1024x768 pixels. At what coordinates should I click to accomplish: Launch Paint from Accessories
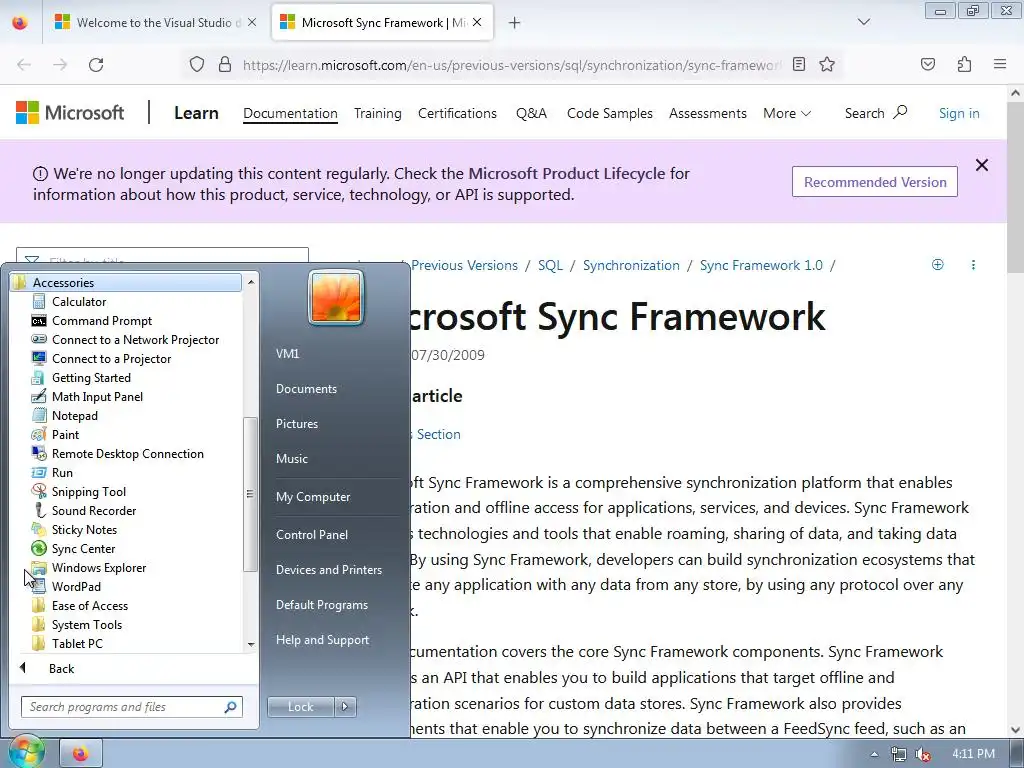tap(65, 434)
